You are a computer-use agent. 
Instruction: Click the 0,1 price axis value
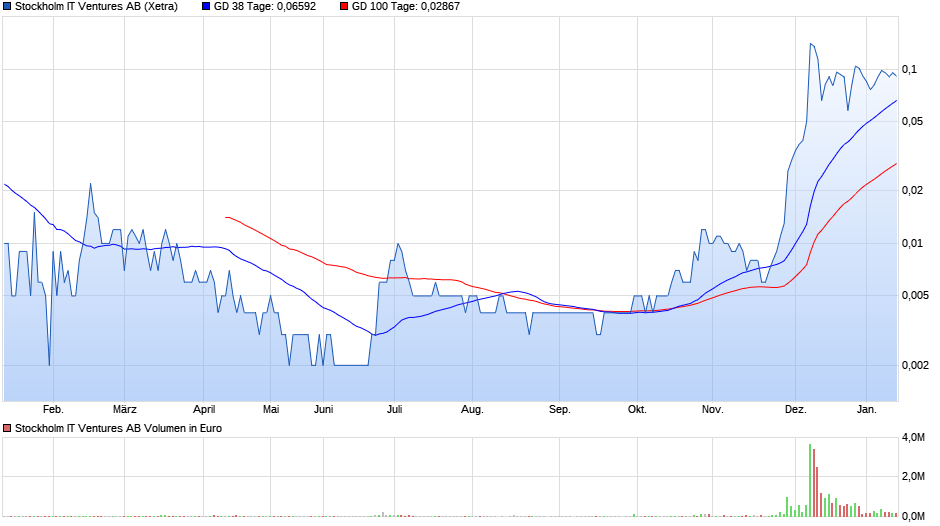pyautogui.click(x=909, y=70)
